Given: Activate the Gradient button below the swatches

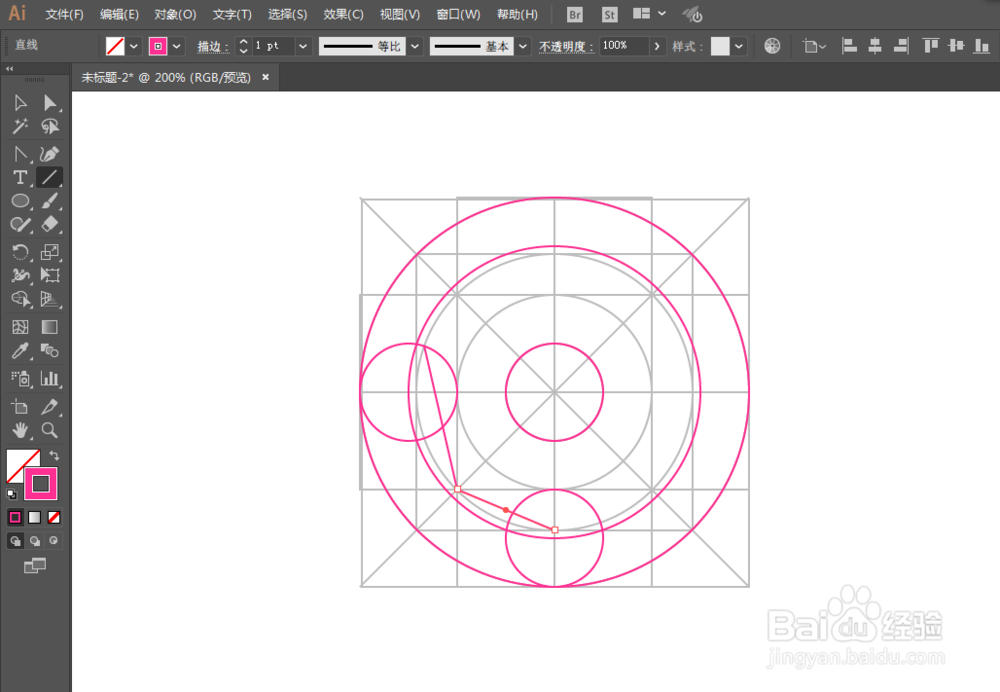Looking at the screenshot, I should click(x=35, y=517).
